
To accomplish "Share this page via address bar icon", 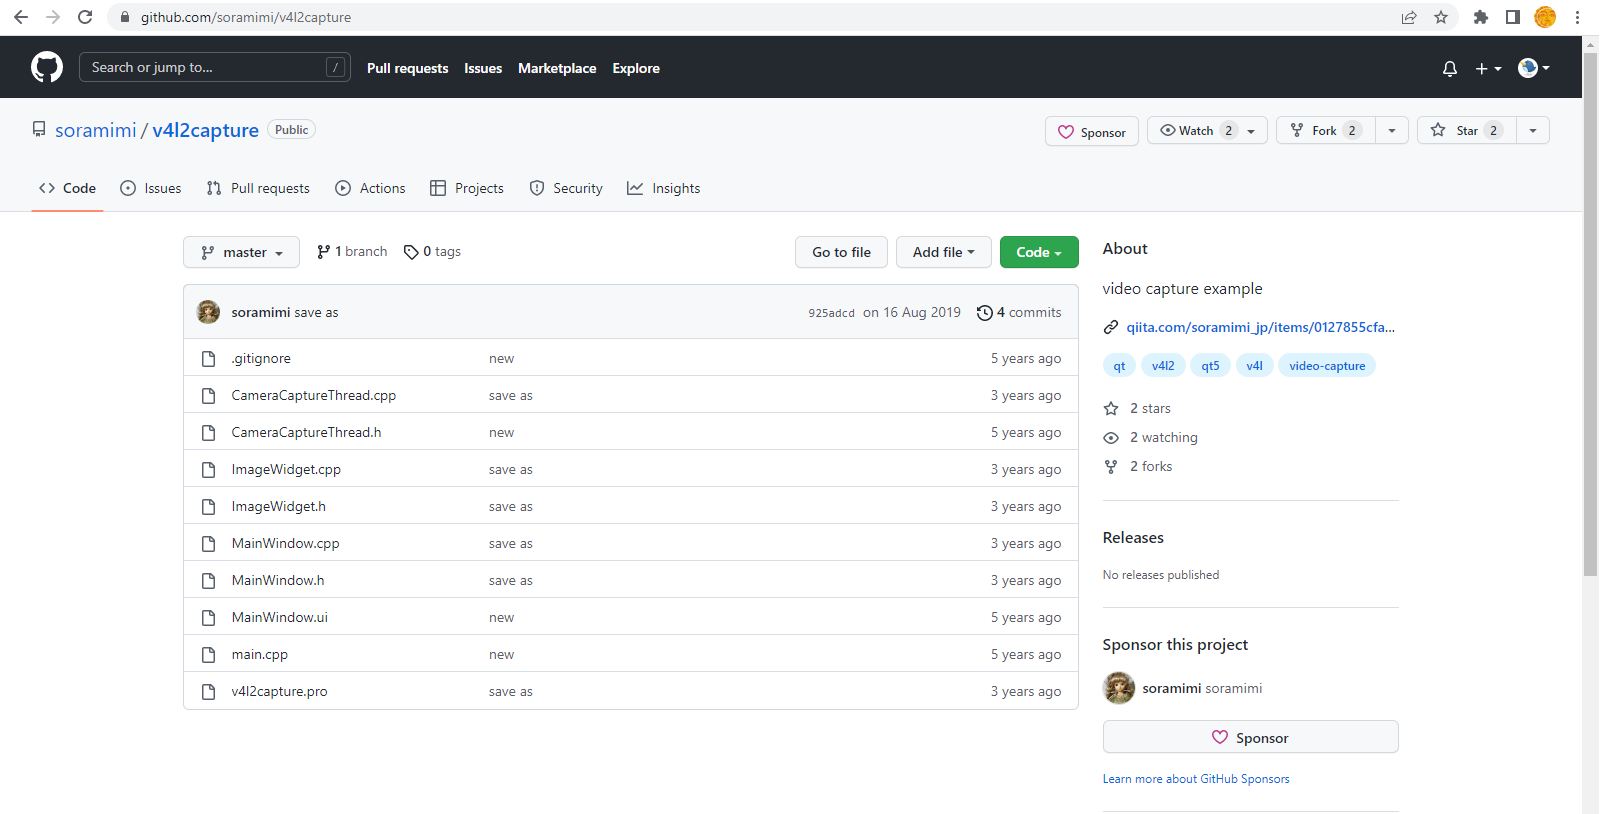I will point(1409,17).
